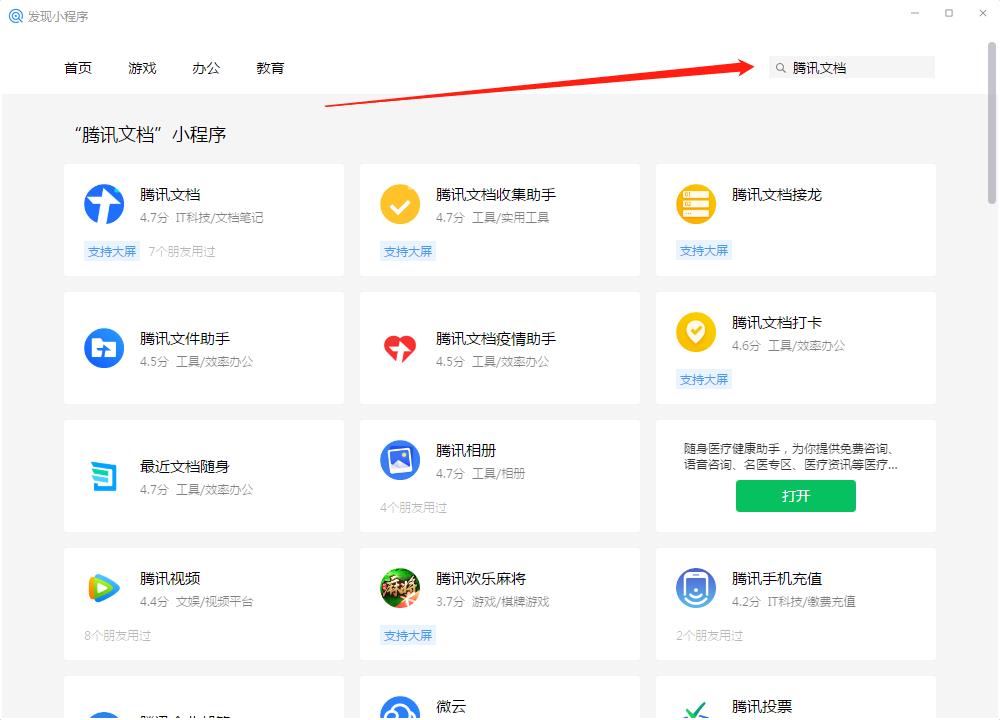The image size is (1000, 720).
Task: Select the 腾讯投票 title text
Action: pos(762,707)
